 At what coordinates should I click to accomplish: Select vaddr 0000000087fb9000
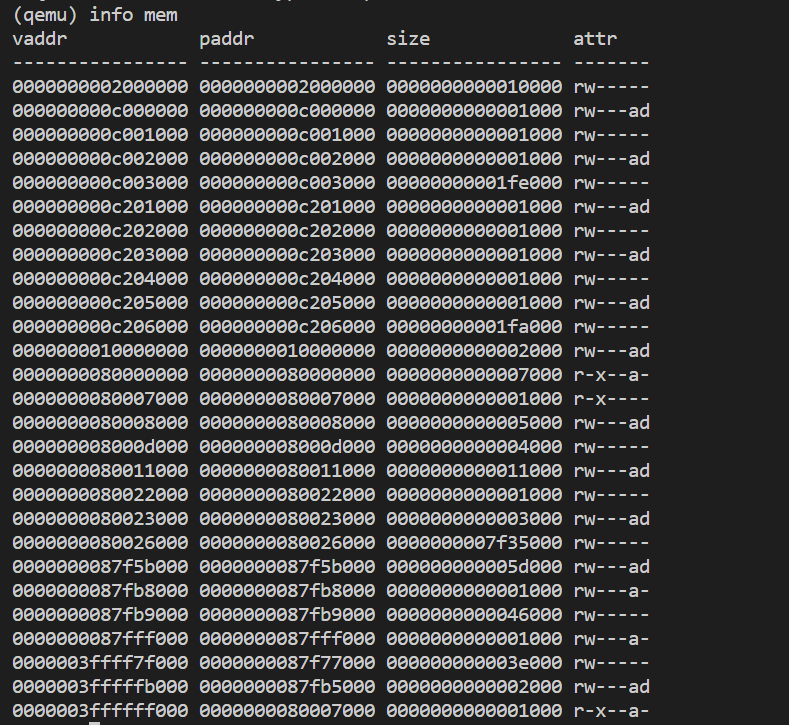(101, 615)
